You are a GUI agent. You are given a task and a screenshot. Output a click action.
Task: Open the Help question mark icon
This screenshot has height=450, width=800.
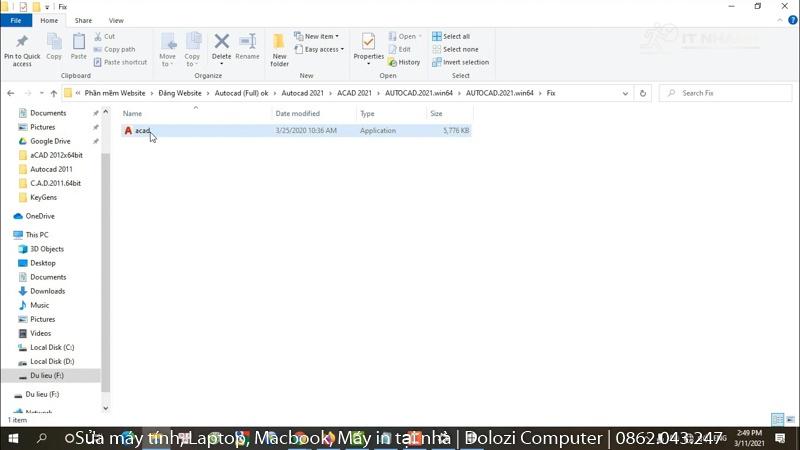click(792, 20)
